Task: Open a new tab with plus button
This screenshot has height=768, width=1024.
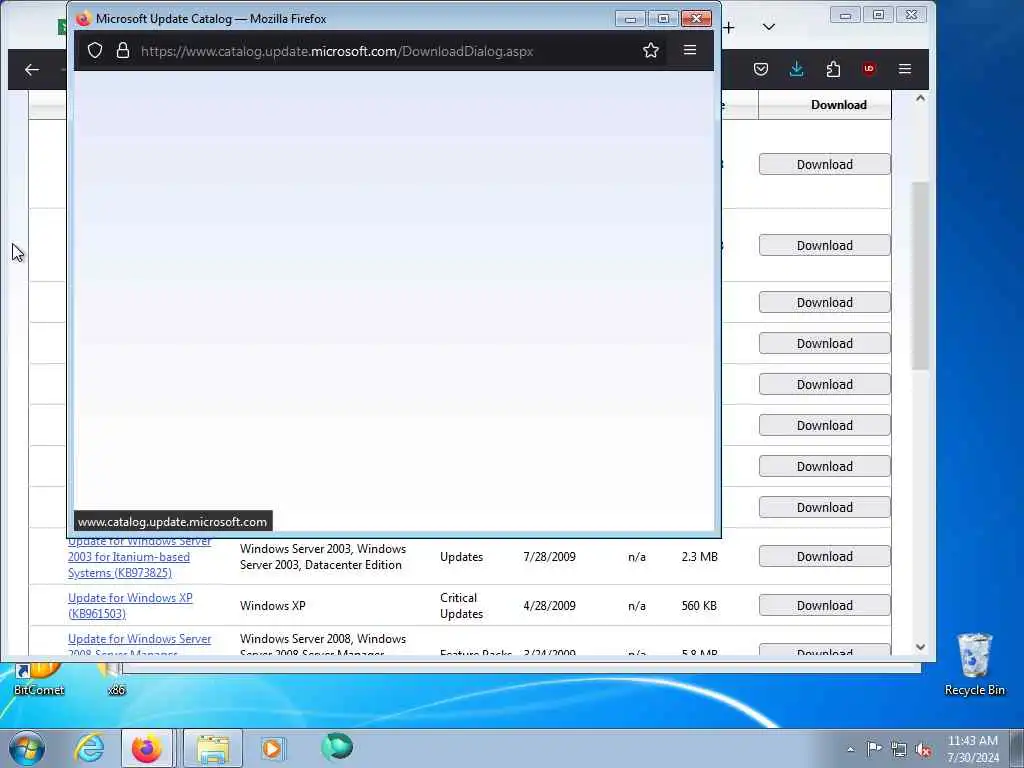Action: tap(729, 27)
